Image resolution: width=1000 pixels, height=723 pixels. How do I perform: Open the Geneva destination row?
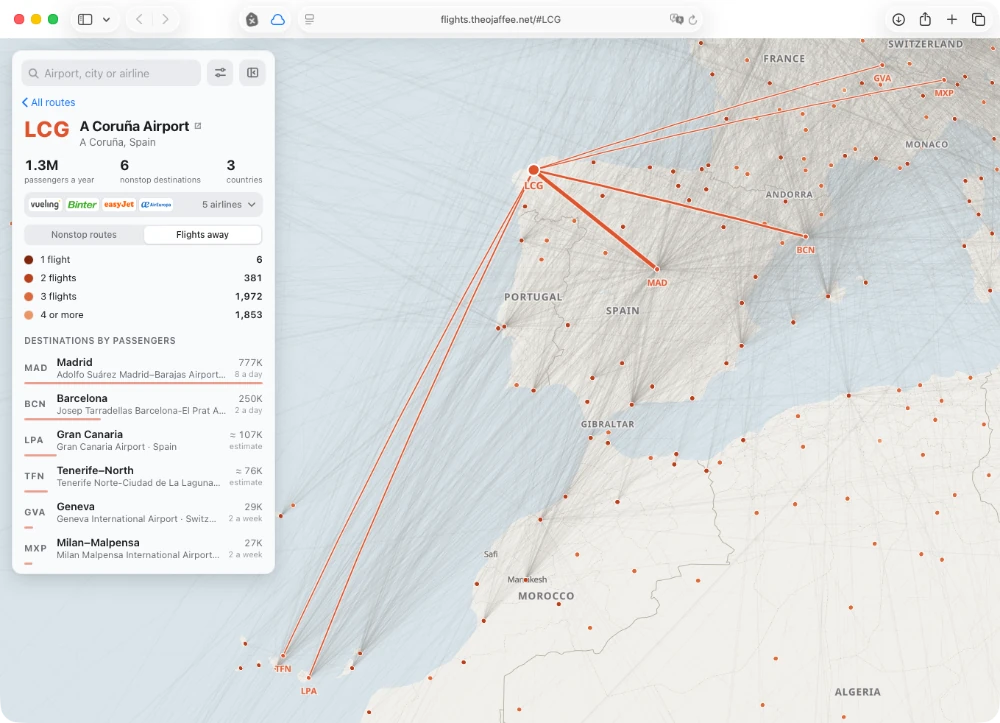point(143,512)
